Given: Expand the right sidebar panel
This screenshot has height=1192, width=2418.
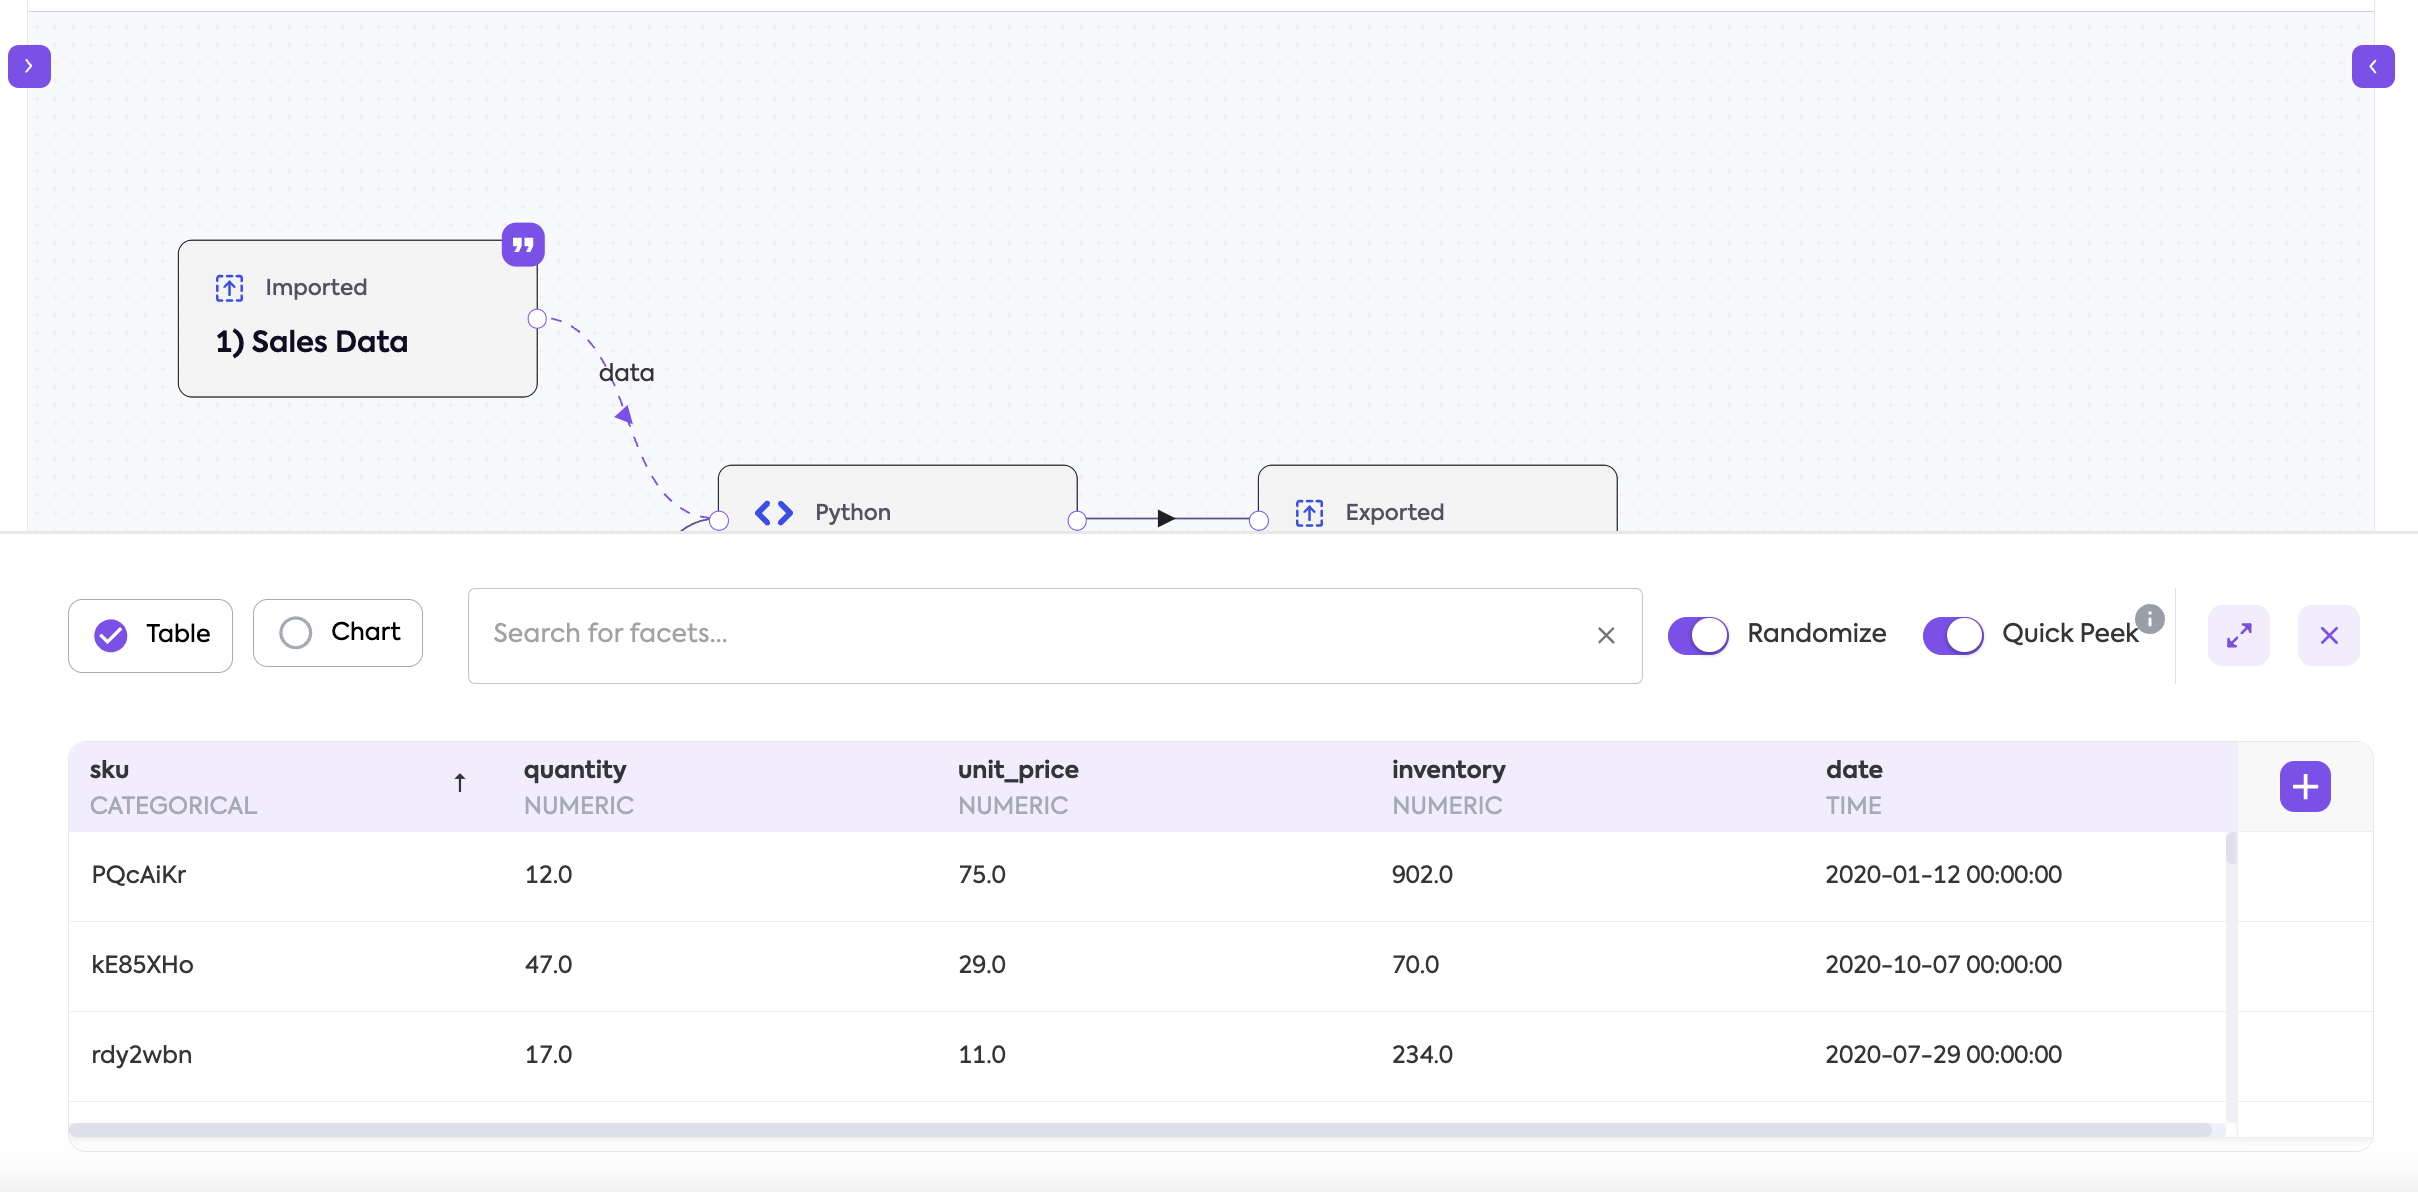Looking at the screenshot, I should (2372, 66).
